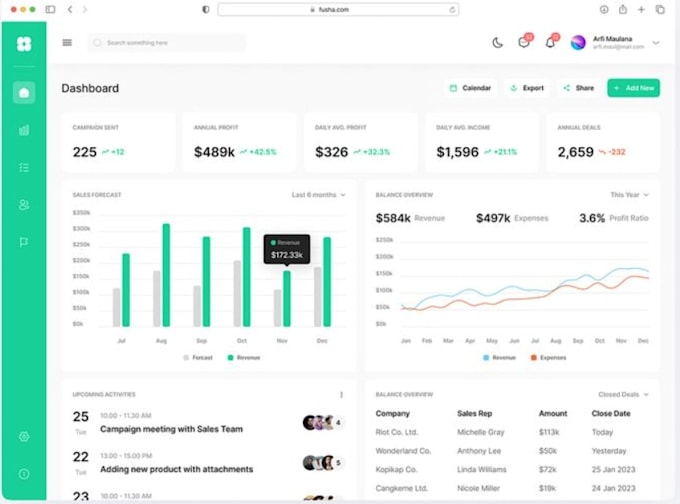Reload the page in the address bar
Viewport: 680px width, 504px height.
pos(452,9)
